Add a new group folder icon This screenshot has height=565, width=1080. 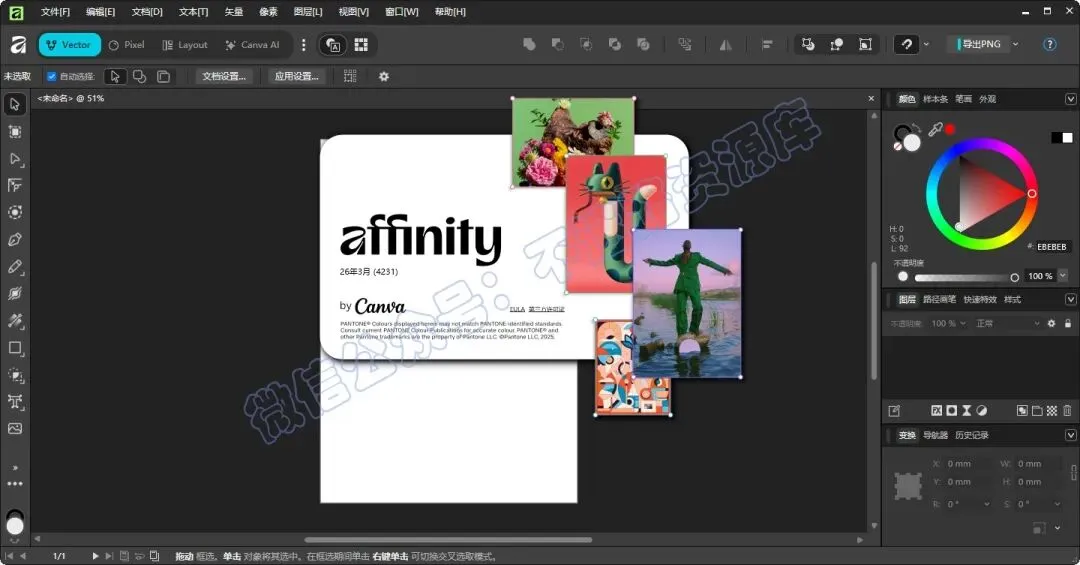pos(1037,411)
